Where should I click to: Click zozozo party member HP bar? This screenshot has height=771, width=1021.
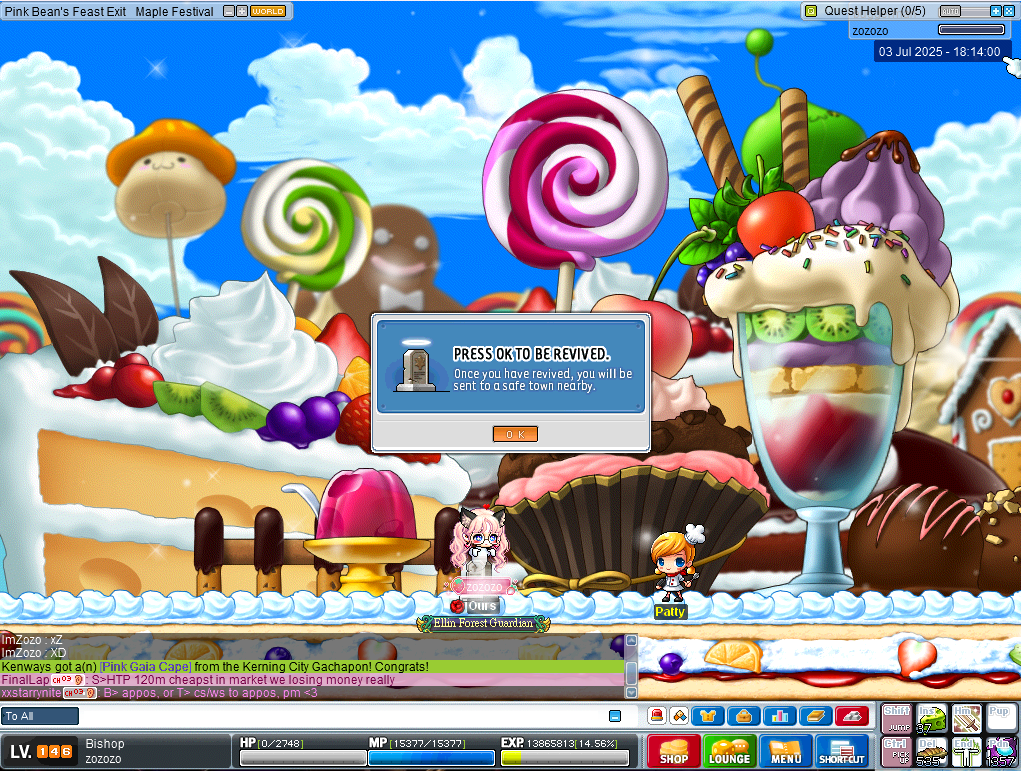click(971, 29)
